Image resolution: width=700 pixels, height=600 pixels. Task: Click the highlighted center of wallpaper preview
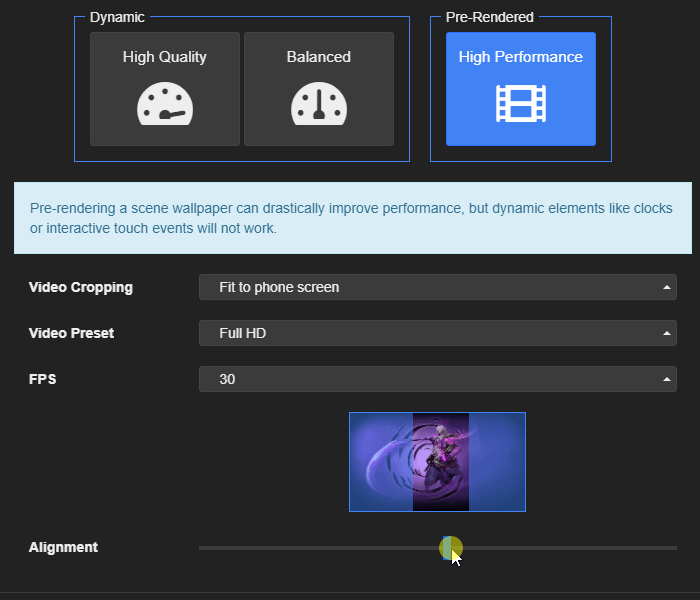point(440,462)
